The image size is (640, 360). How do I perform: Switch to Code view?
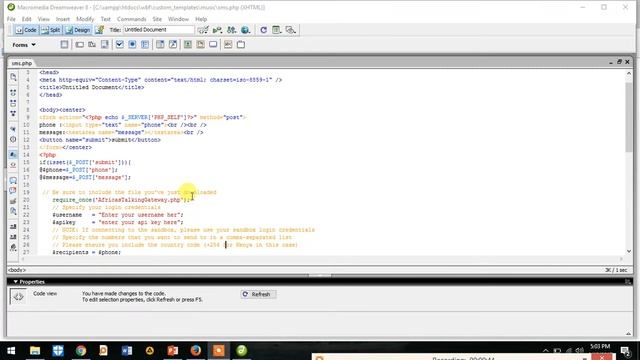26,30
